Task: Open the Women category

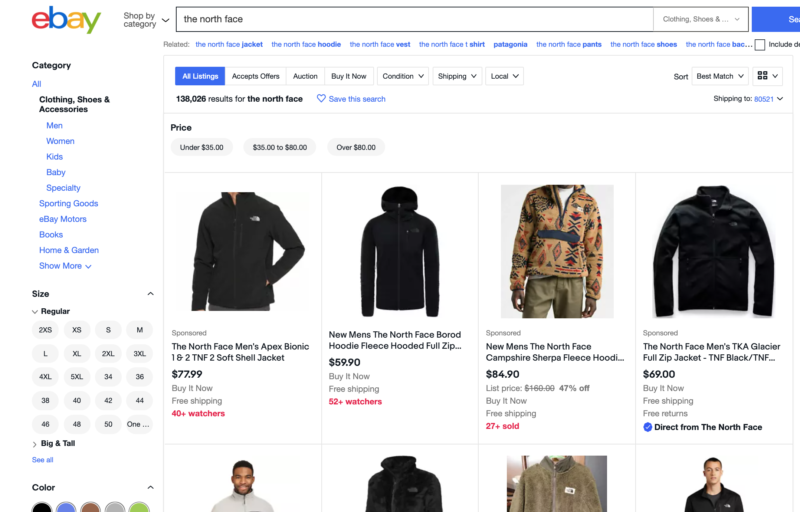Action: pos(60,141)
